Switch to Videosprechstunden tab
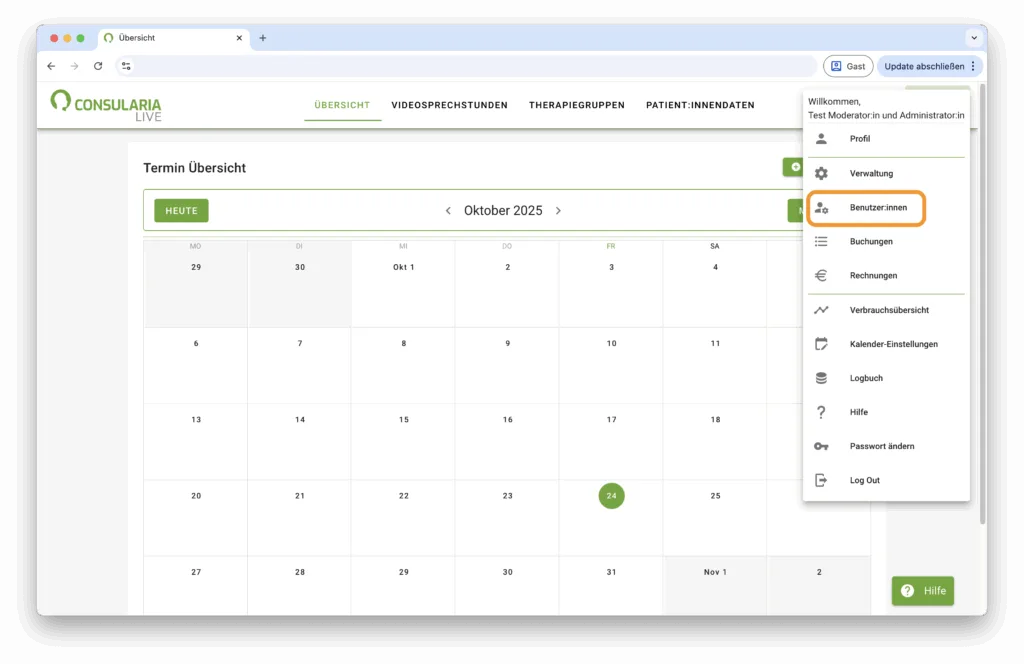The width and height of the screenshot is (1024, 664). point(449,105)
